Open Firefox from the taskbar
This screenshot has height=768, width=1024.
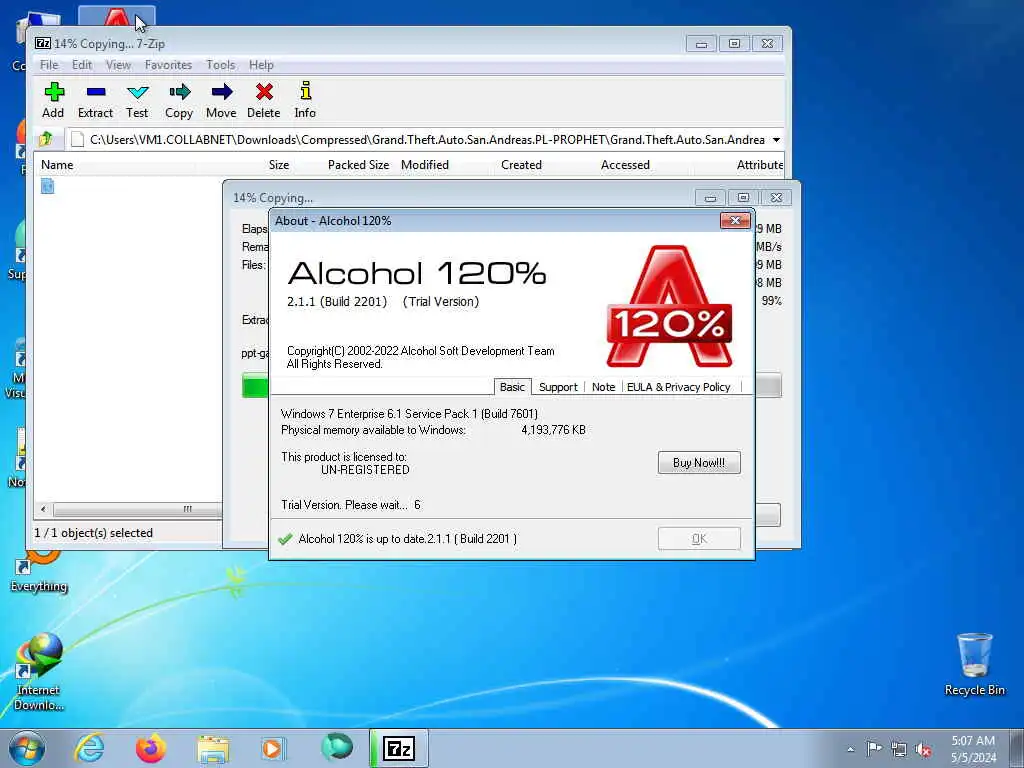(150, 748)
